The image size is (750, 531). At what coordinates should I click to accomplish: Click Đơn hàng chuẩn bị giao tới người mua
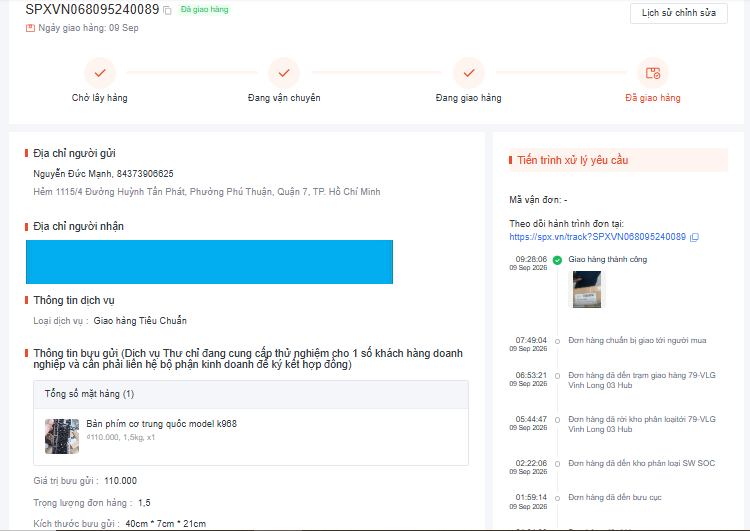pos(637,341)
